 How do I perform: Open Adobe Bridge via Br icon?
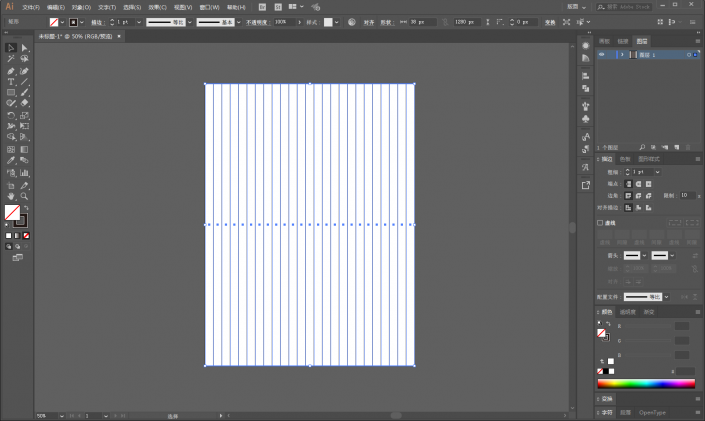click(263, 7)
